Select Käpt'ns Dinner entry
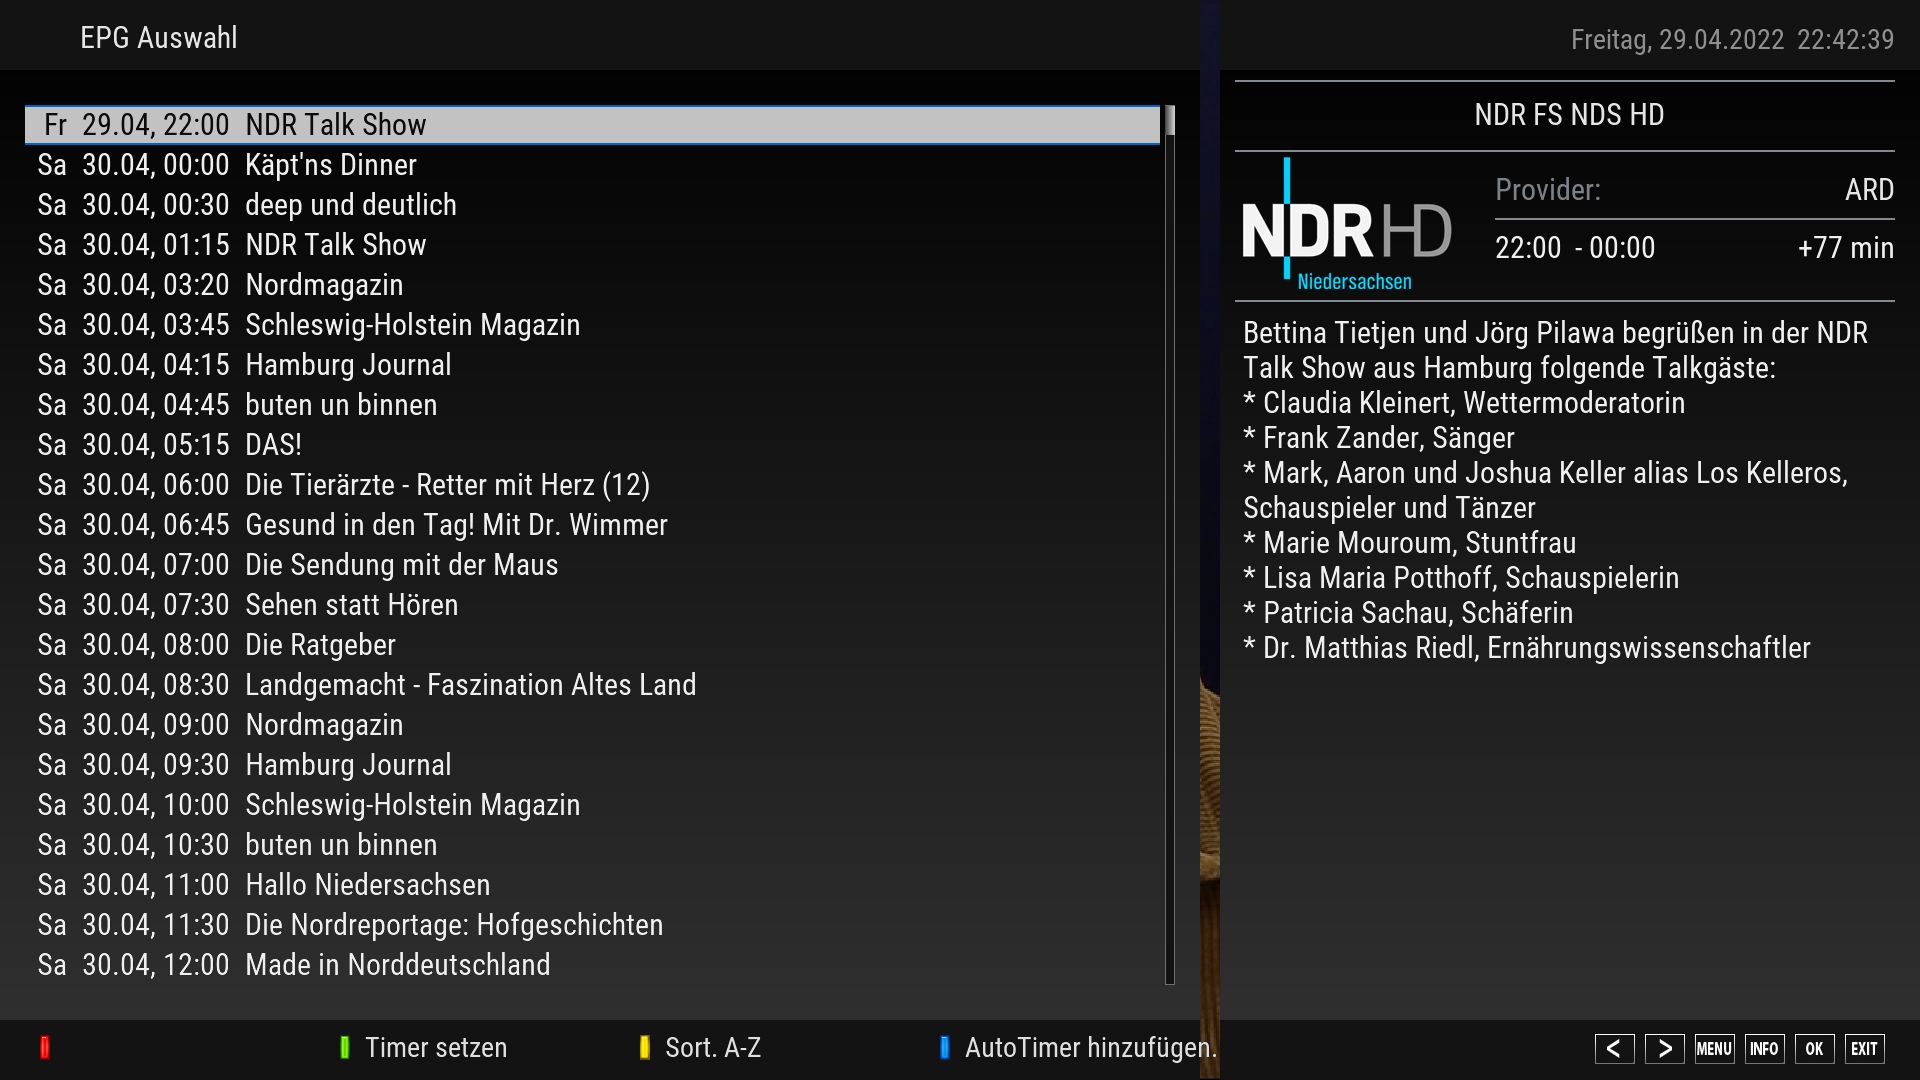 click(330, 165)
